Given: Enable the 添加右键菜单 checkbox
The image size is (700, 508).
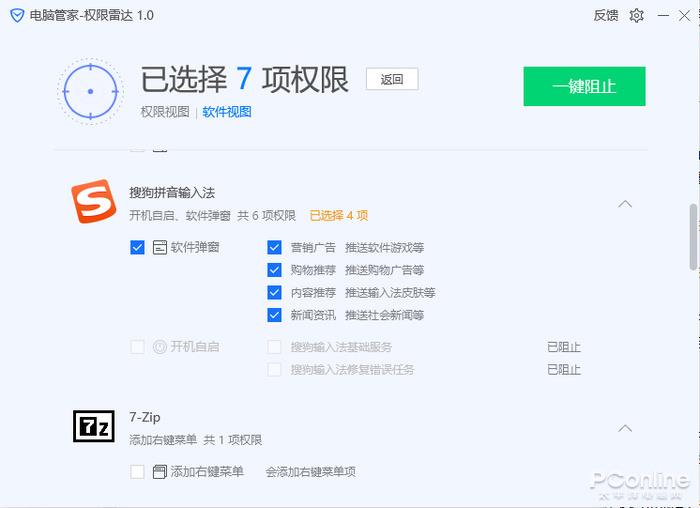Looking at the screenshot, I should 138,472.
